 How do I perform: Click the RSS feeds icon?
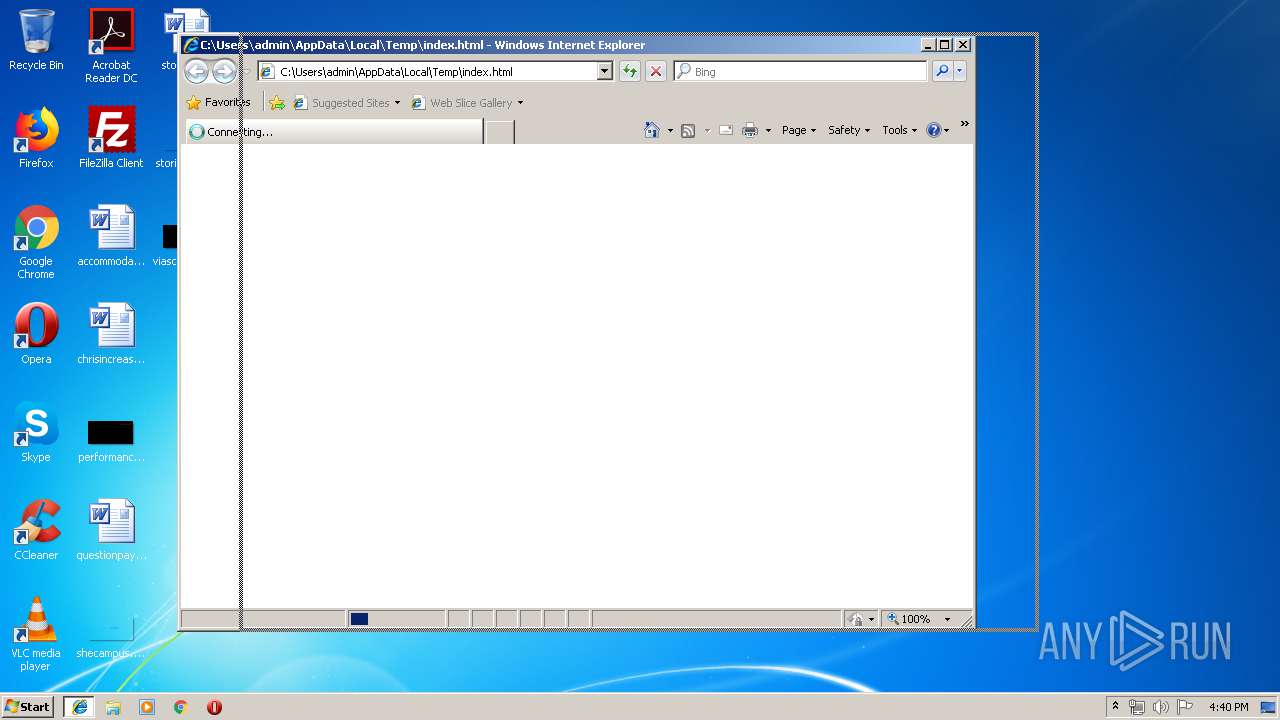[688, 130]
